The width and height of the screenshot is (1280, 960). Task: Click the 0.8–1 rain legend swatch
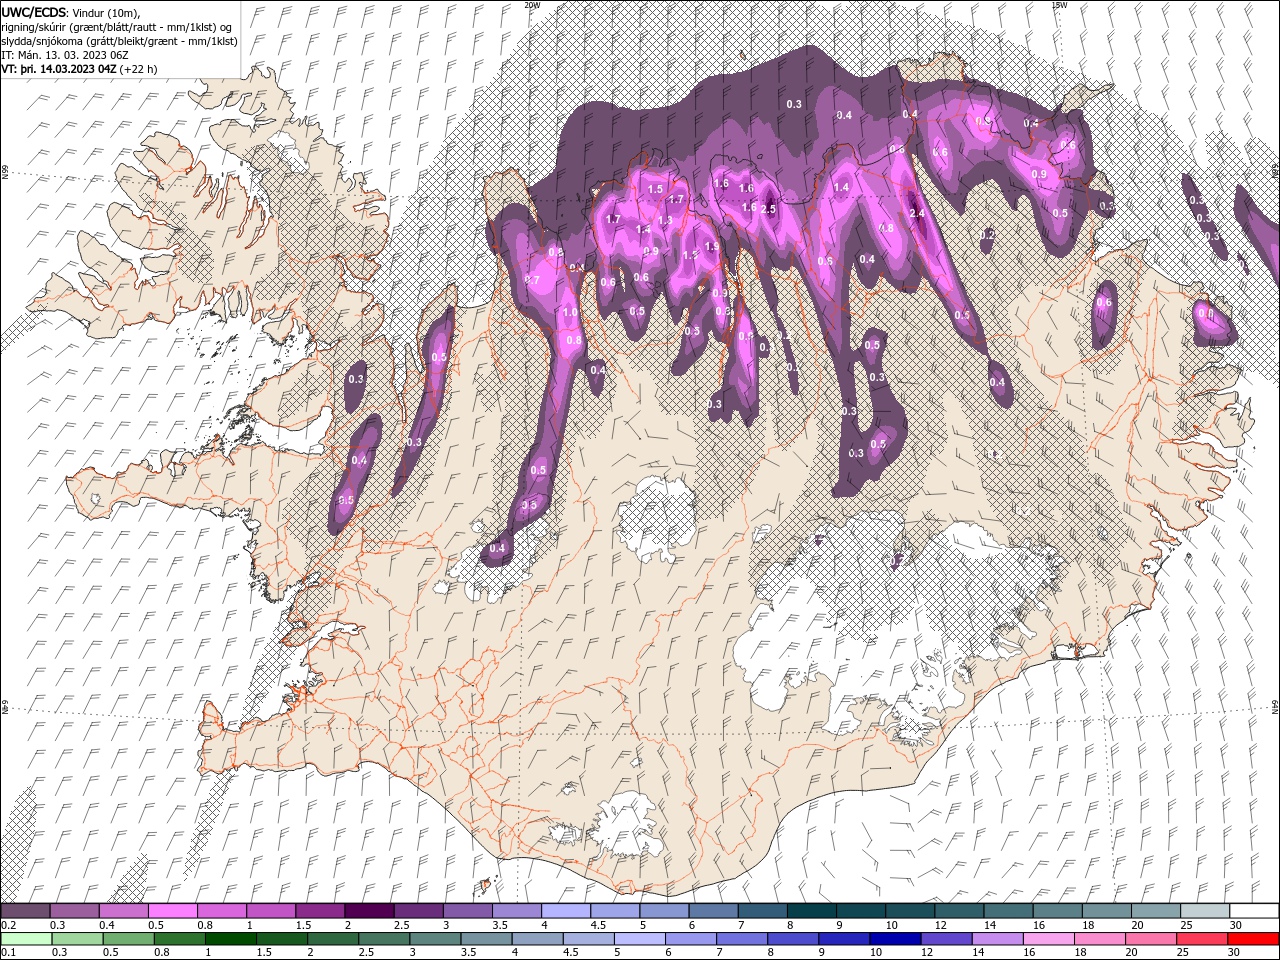[x=179, y=939]
